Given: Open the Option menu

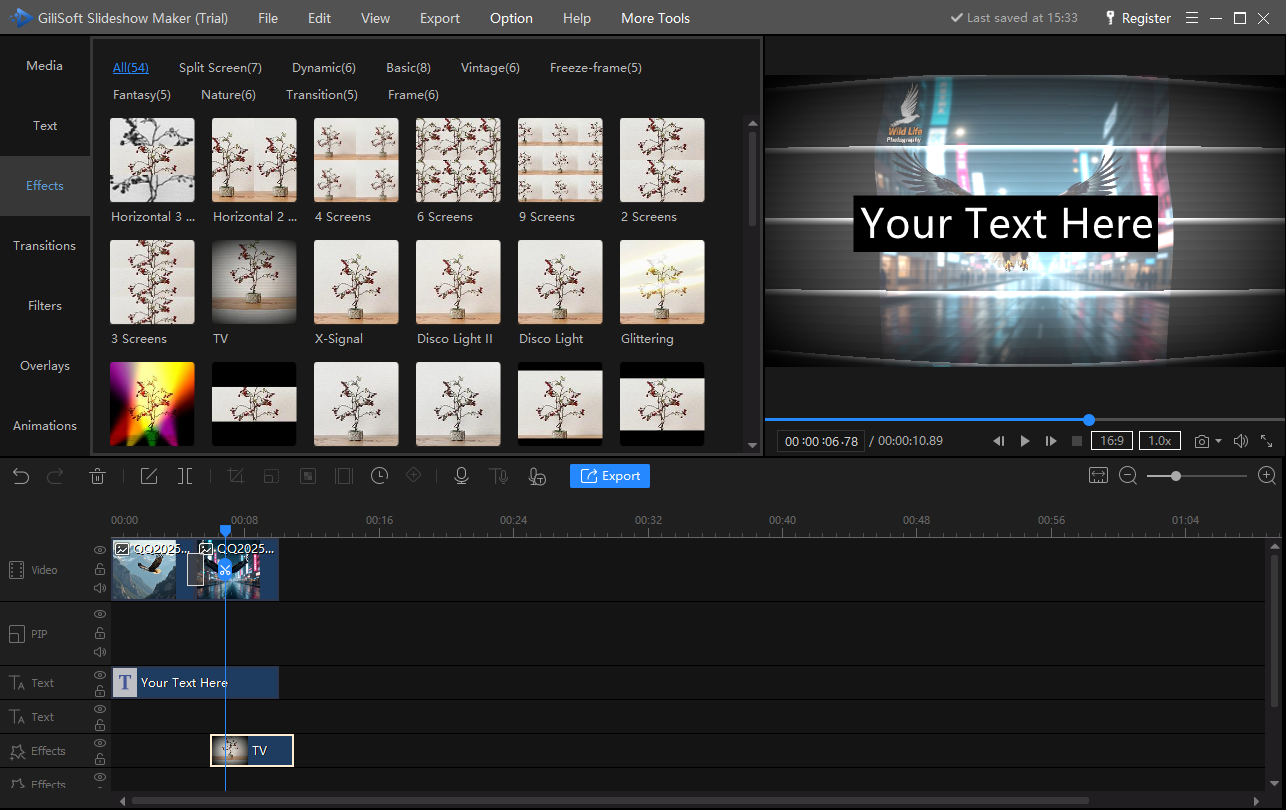Looking at the screenshot, I should pyautogui.click(x=511, y=18).
